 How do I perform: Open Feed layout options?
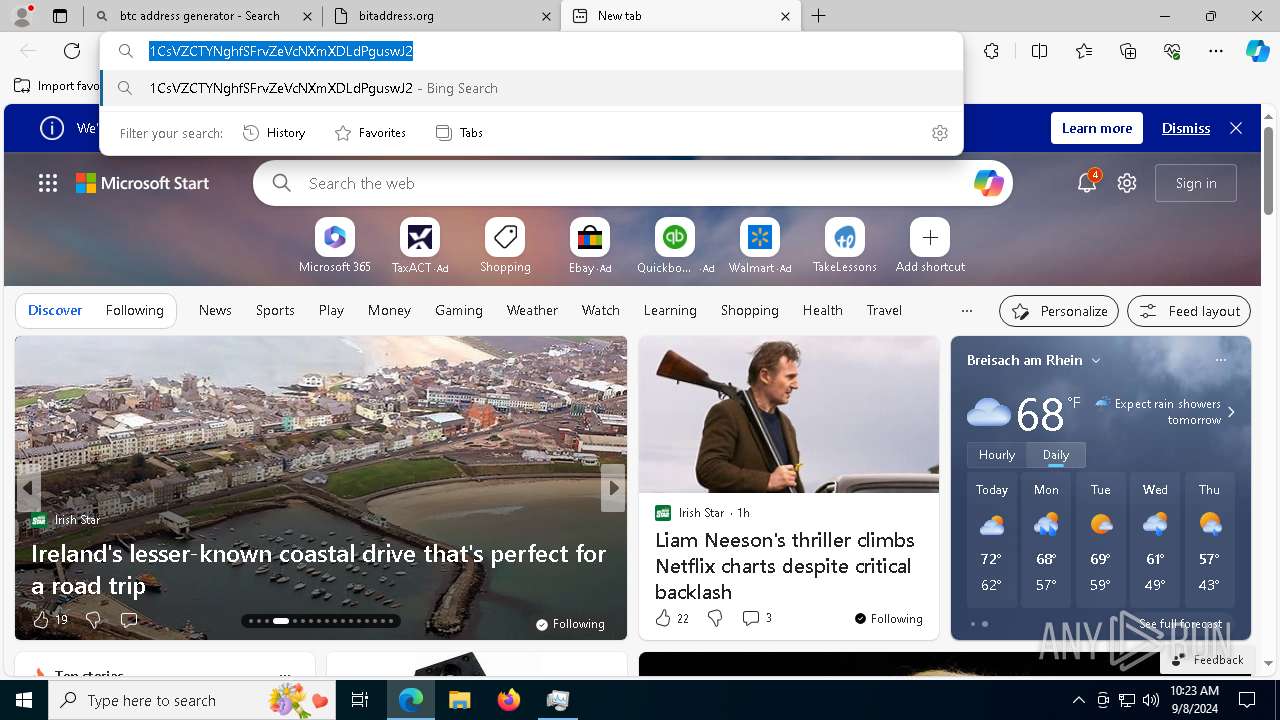(1189, 311)
